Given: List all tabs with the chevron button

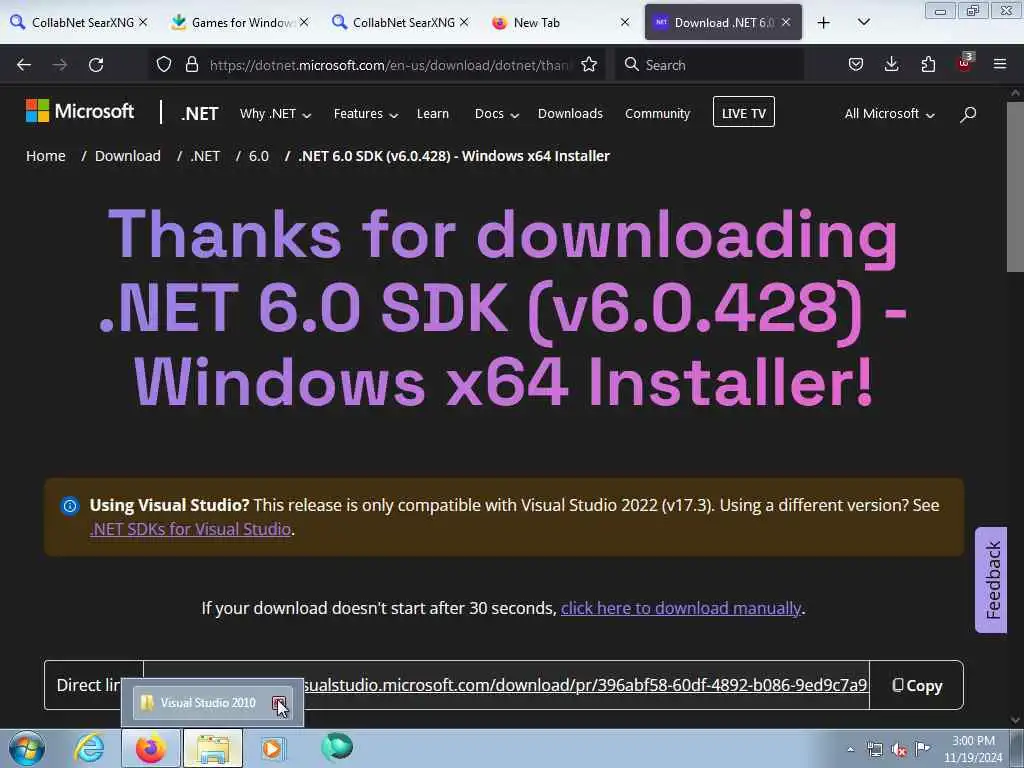Looking at the screenshot, I should [863, 22].
